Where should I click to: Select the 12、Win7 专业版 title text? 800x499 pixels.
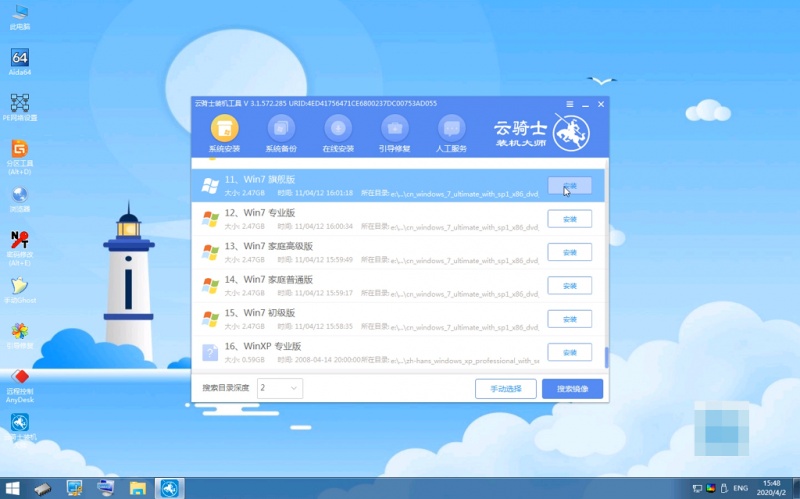(x=260, y=213)
